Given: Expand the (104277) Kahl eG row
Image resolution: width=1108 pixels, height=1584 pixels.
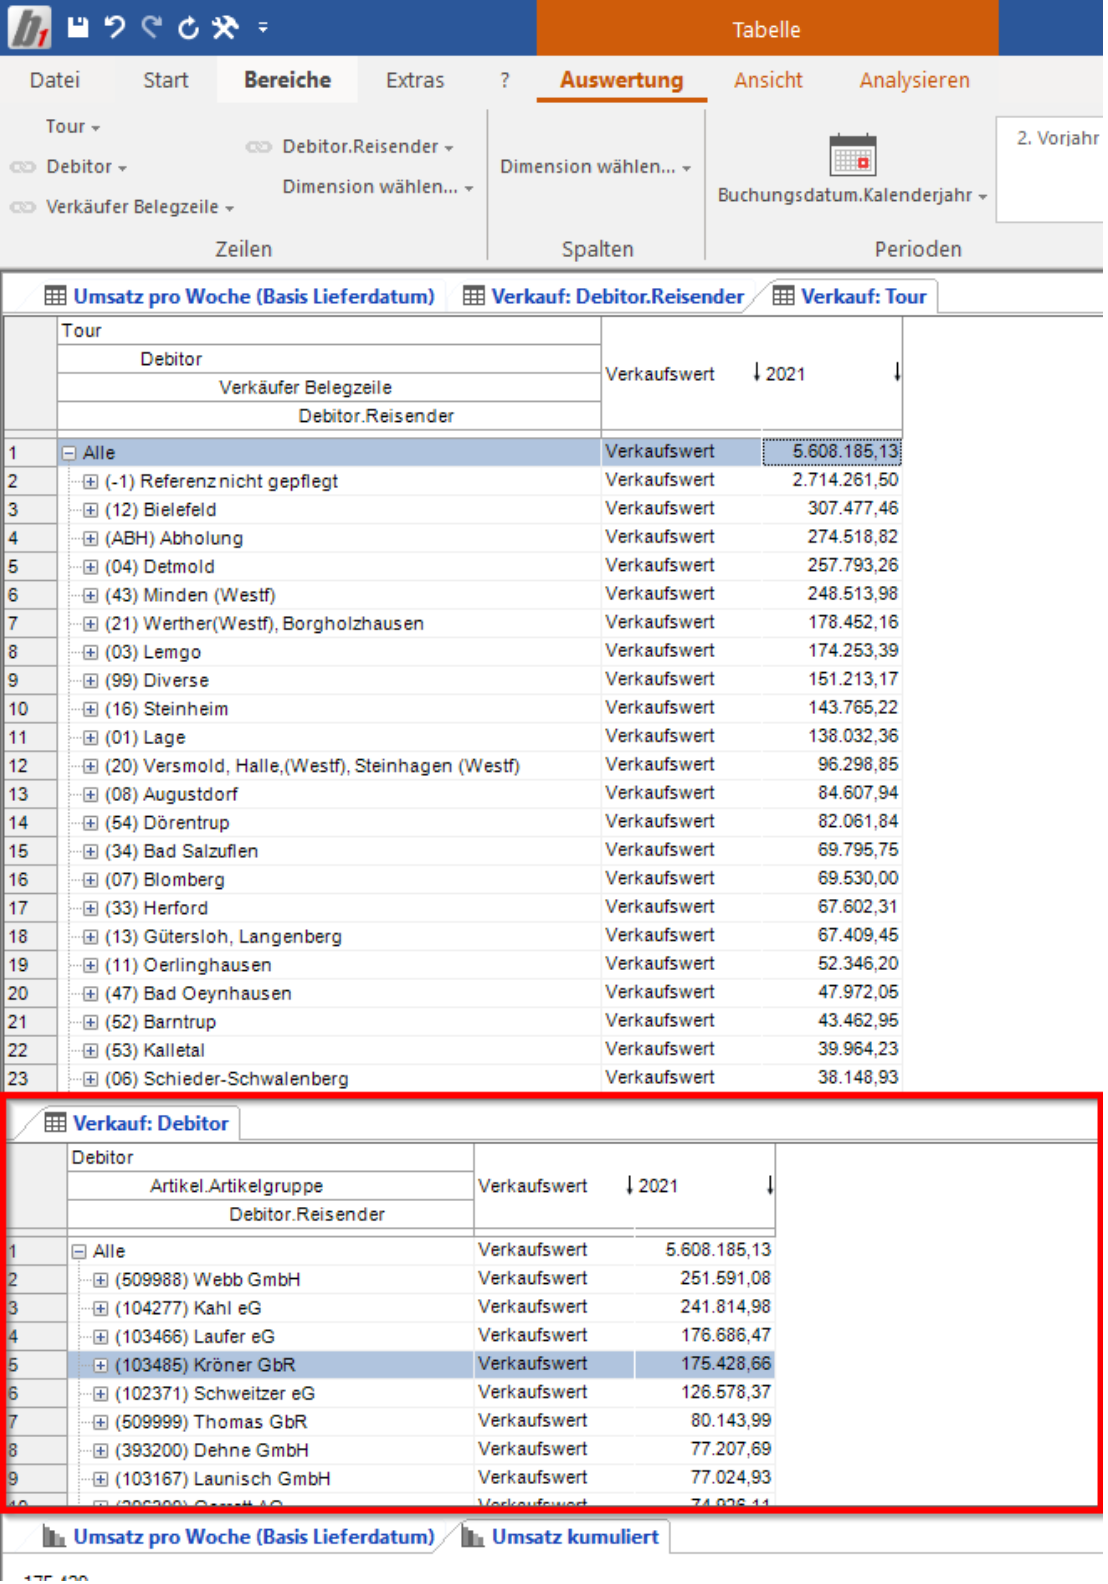Looking at the screenshot, I should (100, 1309).
